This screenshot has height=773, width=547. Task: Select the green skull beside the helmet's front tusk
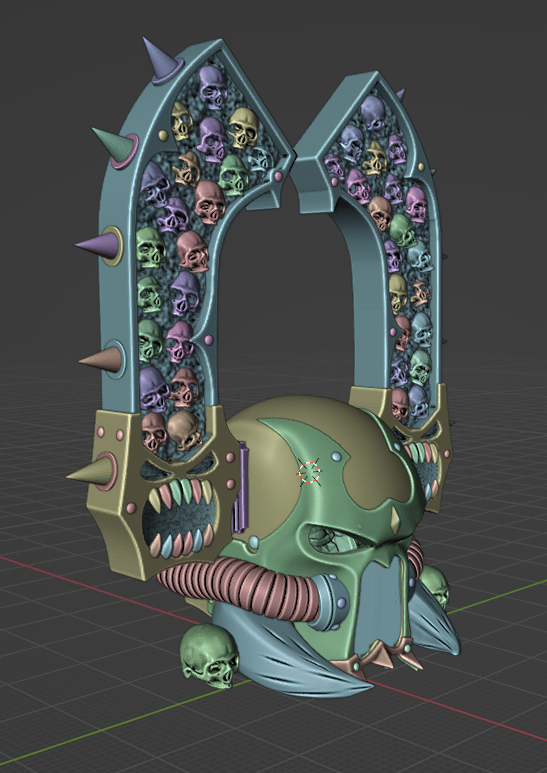(209, 656)
